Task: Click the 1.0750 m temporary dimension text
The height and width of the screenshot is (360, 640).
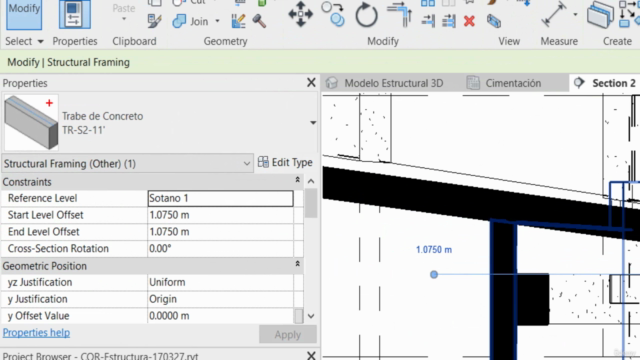Action: (434, 250)
